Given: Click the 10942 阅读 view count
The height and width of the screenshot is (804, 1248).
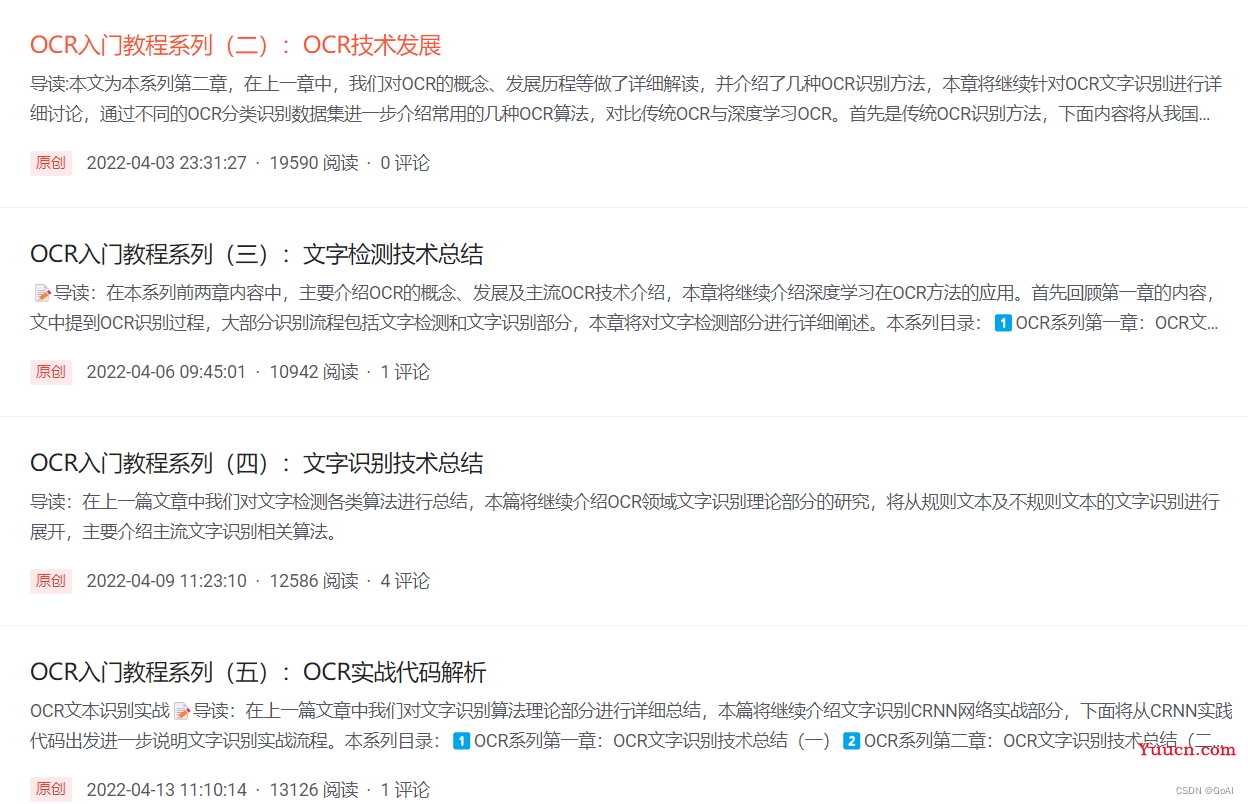Looking at the screenshot, I should (314, 372).
